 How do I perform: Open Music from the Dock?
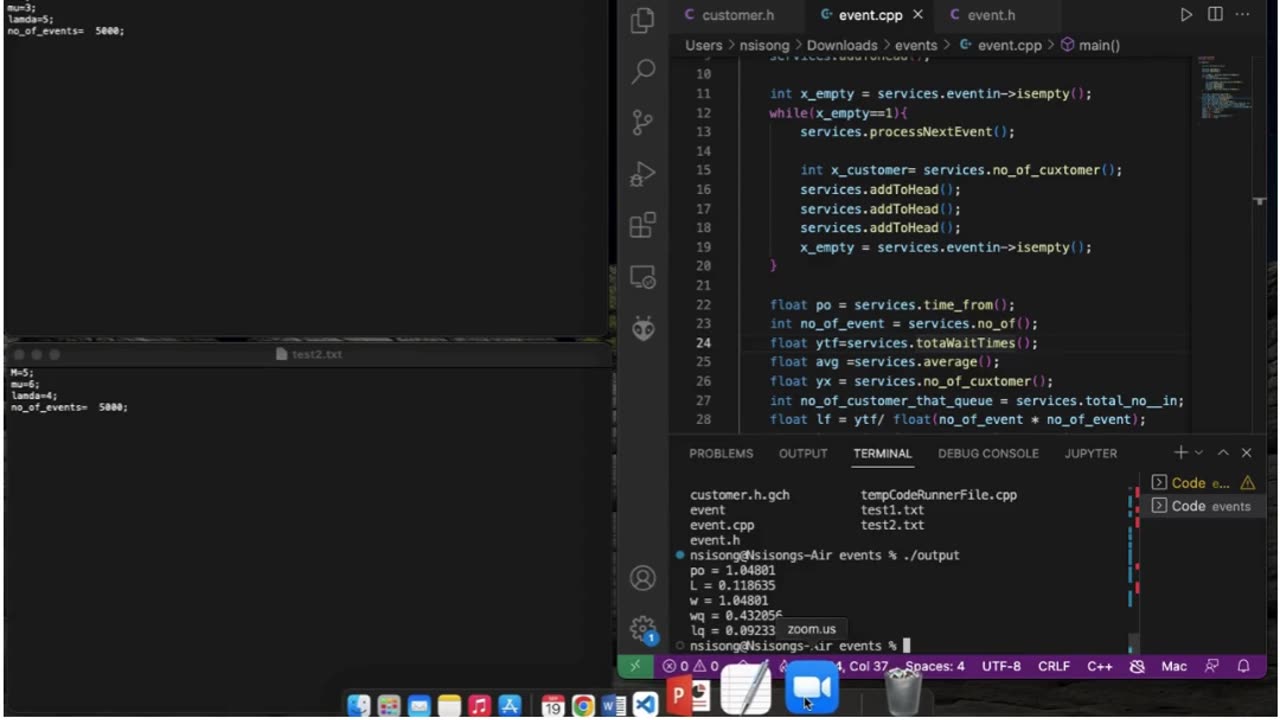[x=480, y=706]
